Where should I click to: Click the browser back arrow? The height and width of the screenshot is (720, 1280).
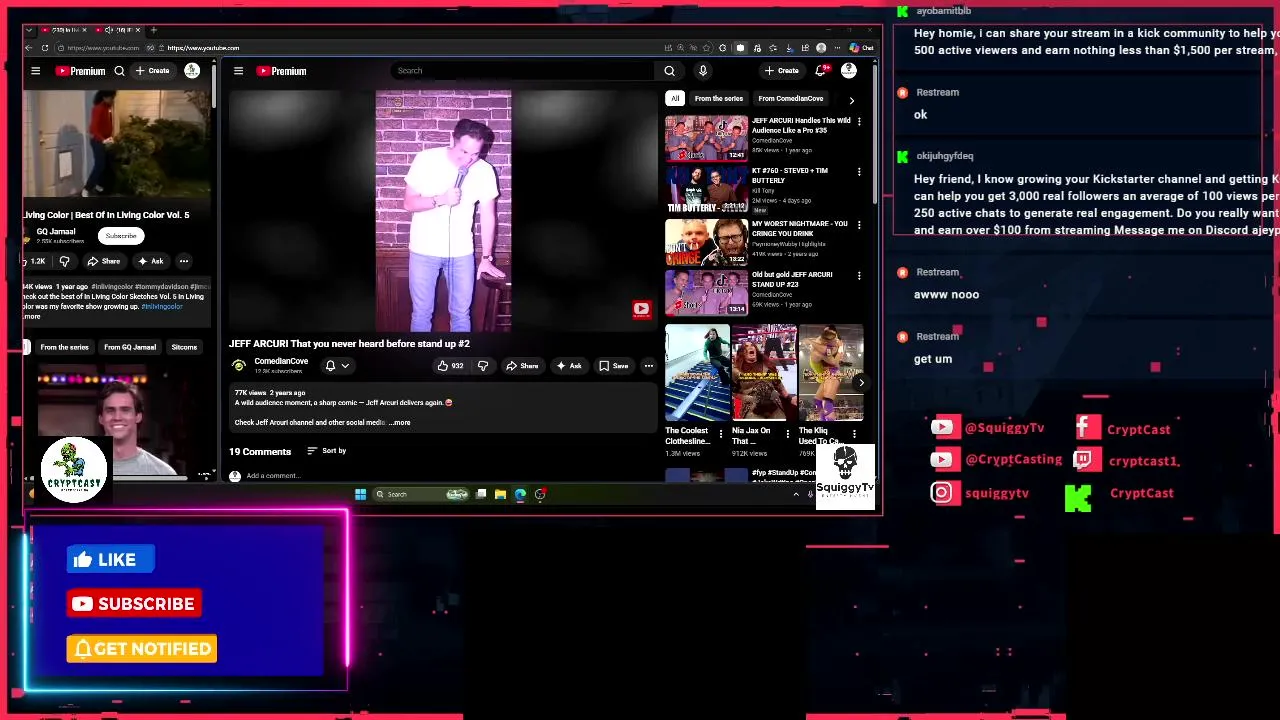click(29, 48)
